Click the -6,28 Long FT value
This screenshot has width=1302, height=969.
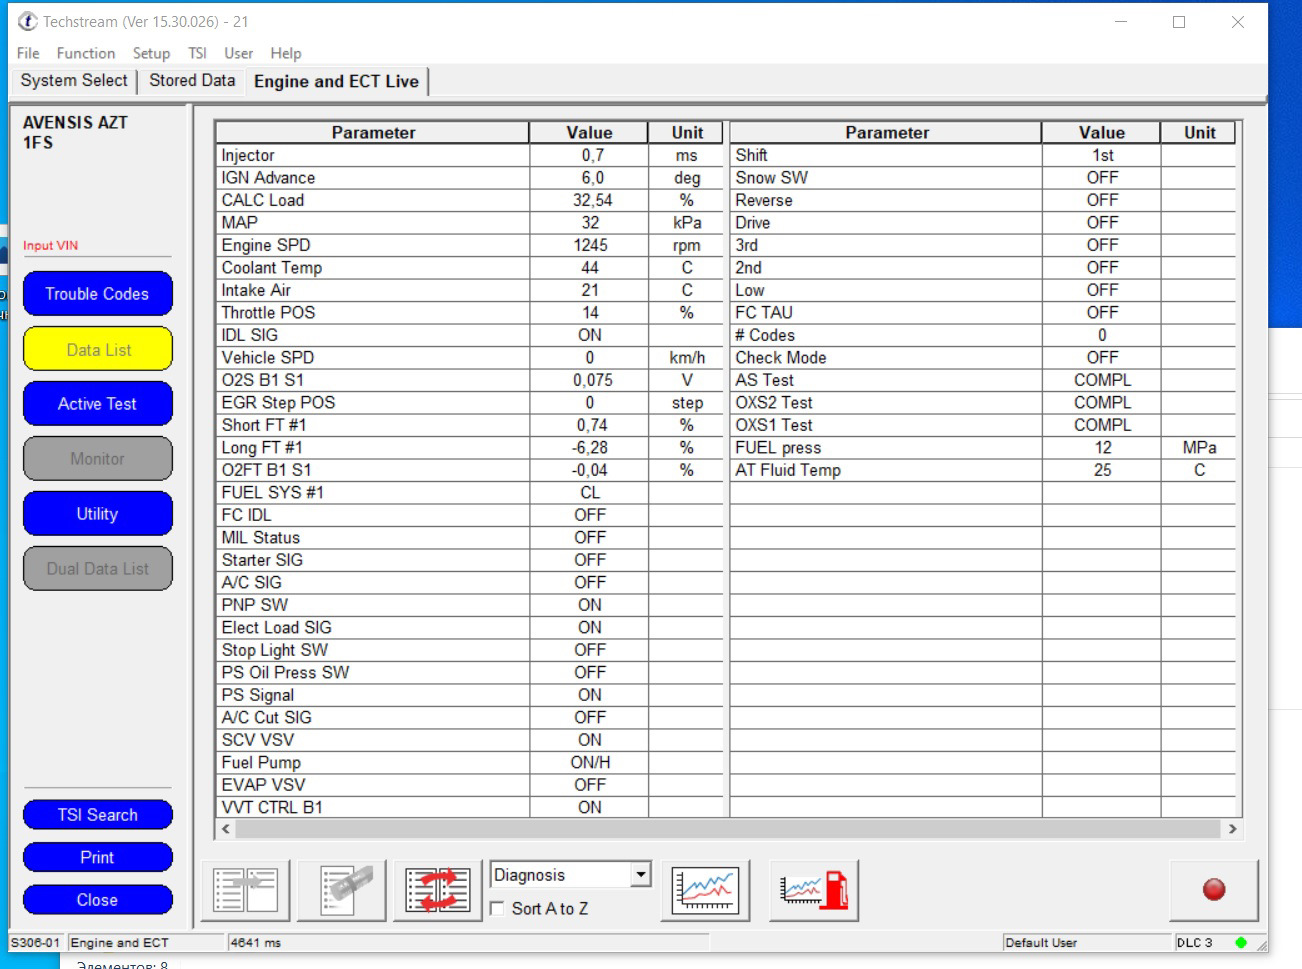[590, 448]
